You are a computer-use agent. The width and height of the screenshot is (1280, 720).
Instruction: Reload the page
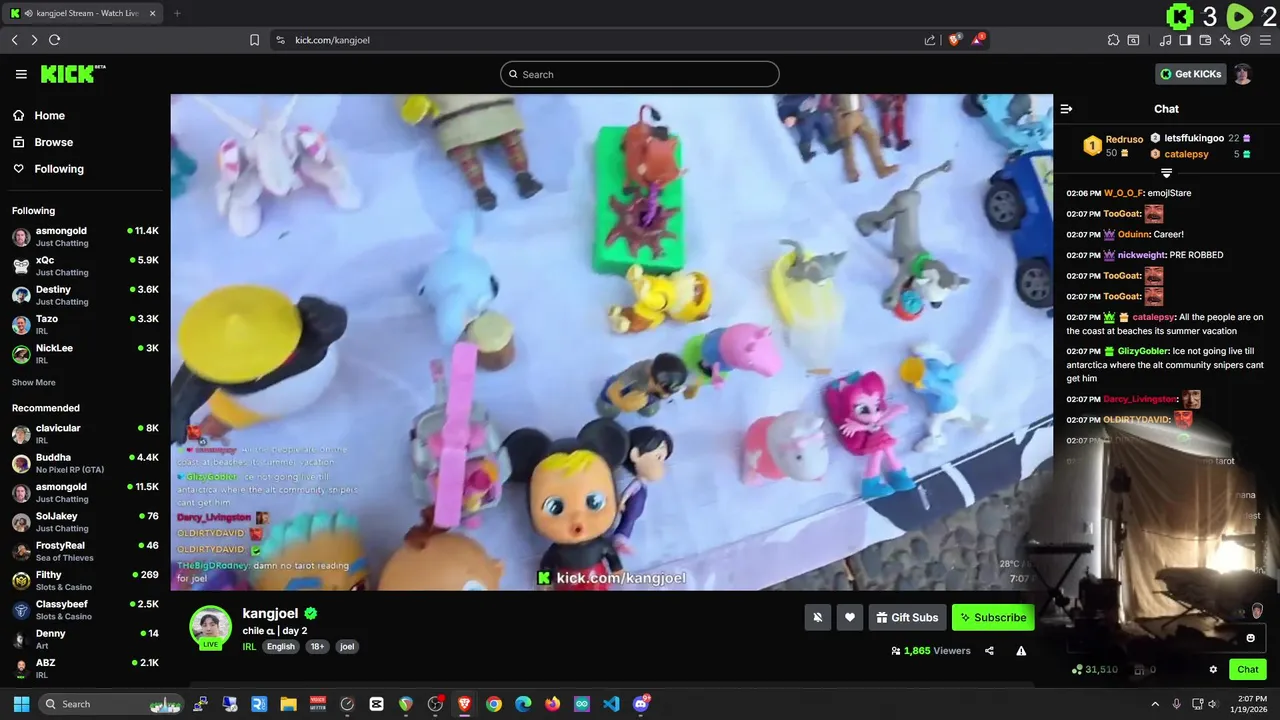[x=54, y=40]
